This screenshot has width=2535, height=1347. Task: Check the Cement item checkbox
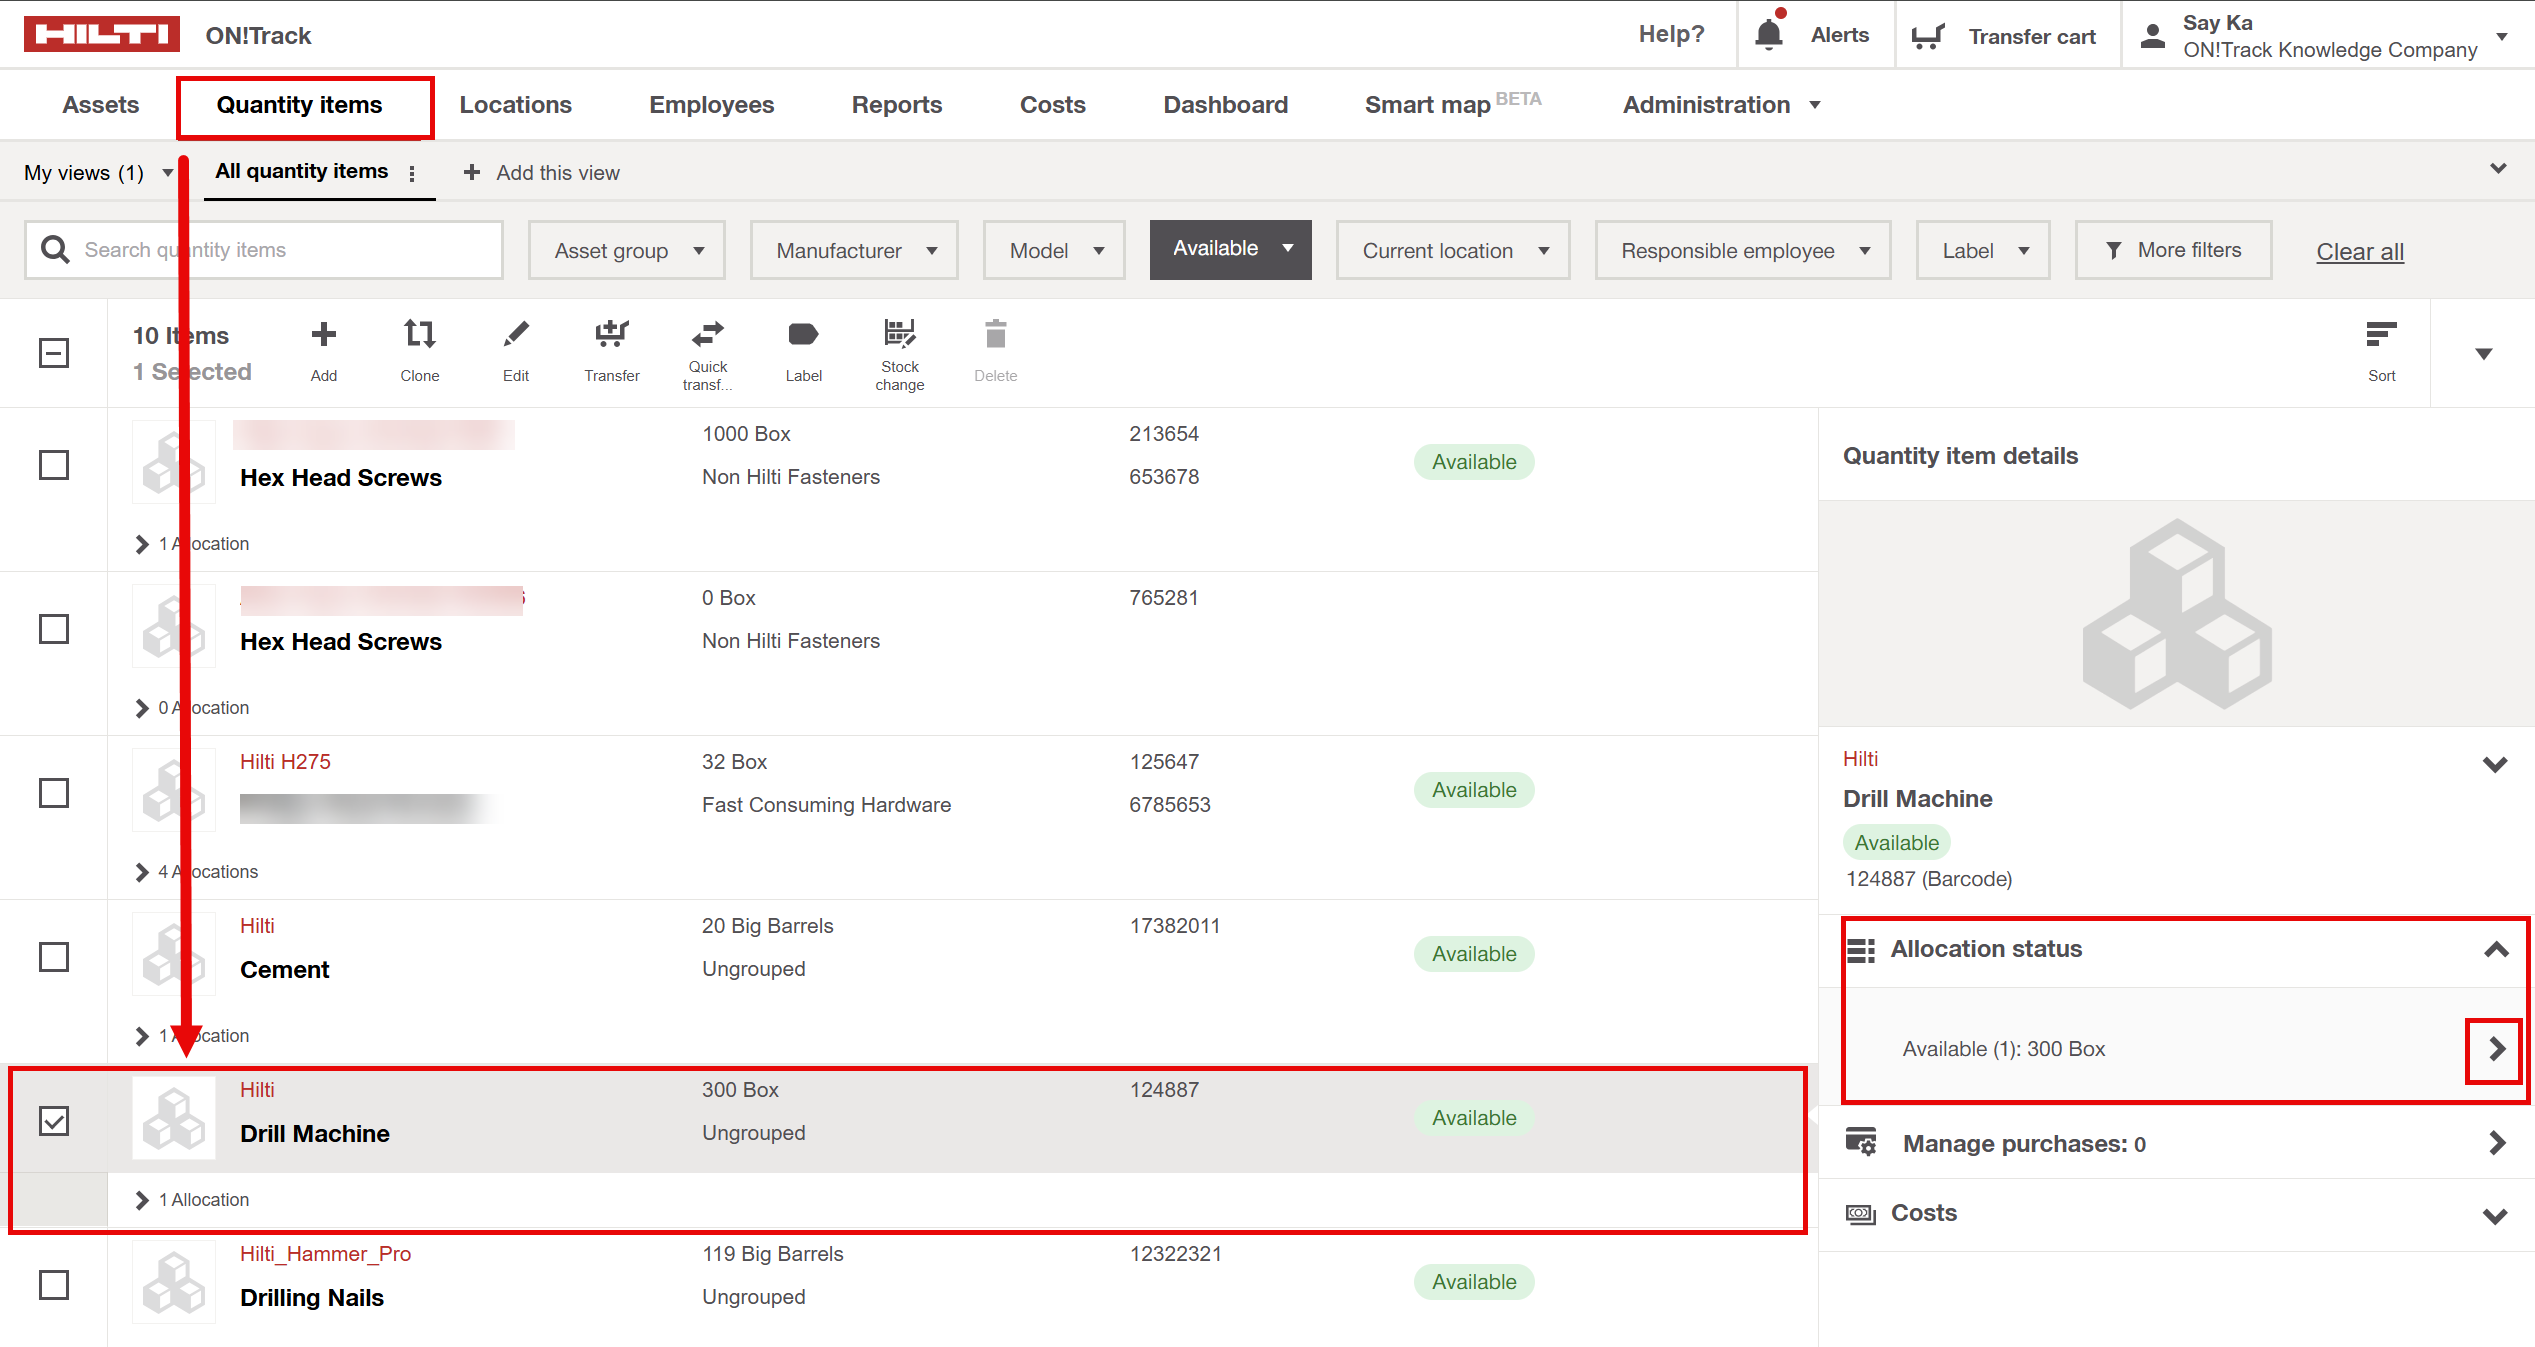click(55, 957)
